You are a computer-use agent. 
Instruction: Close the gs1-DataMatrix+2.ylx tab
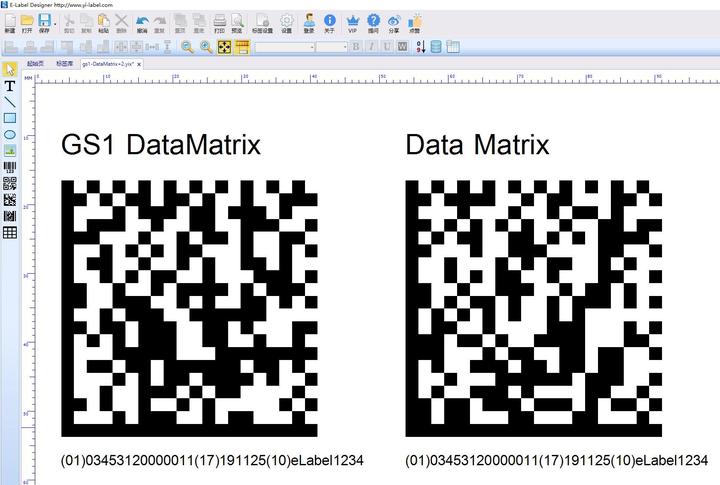139,65
